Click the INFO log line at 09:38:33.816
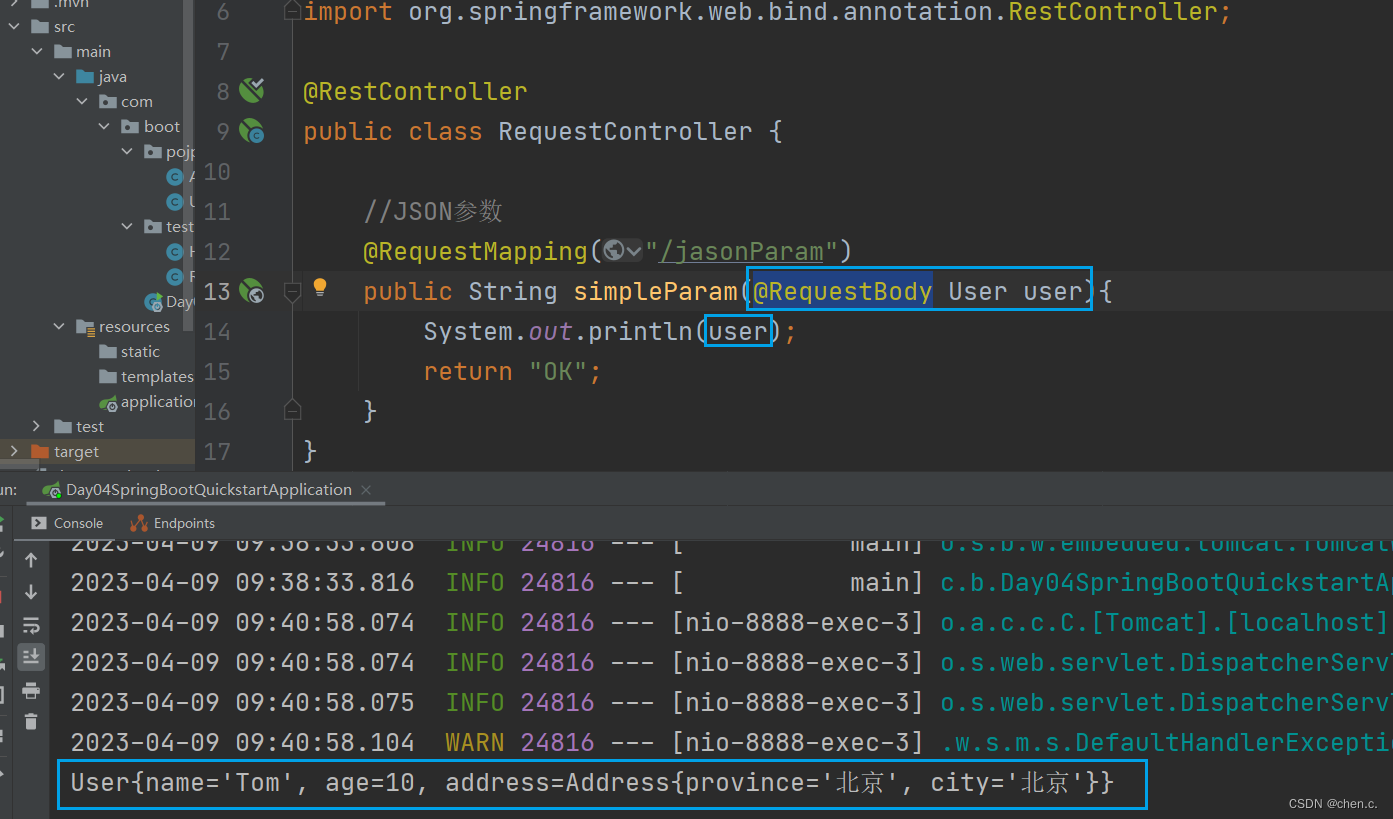Screen dimensions: 1393x819 point(730,582)
